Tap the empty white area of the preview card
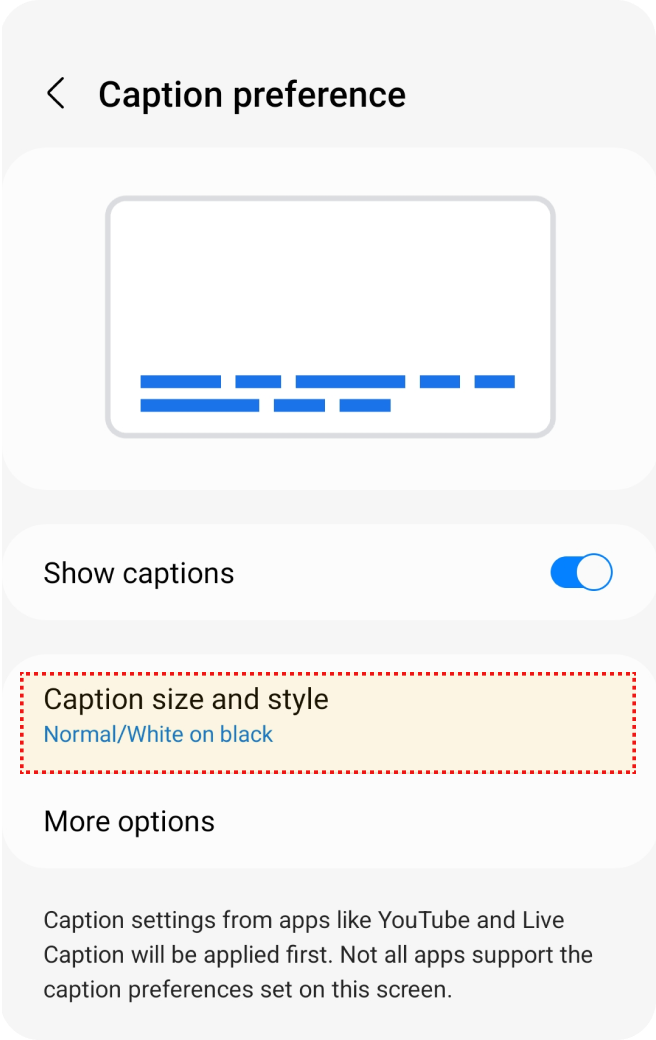 pyautogui.click(x=330, y=280)
